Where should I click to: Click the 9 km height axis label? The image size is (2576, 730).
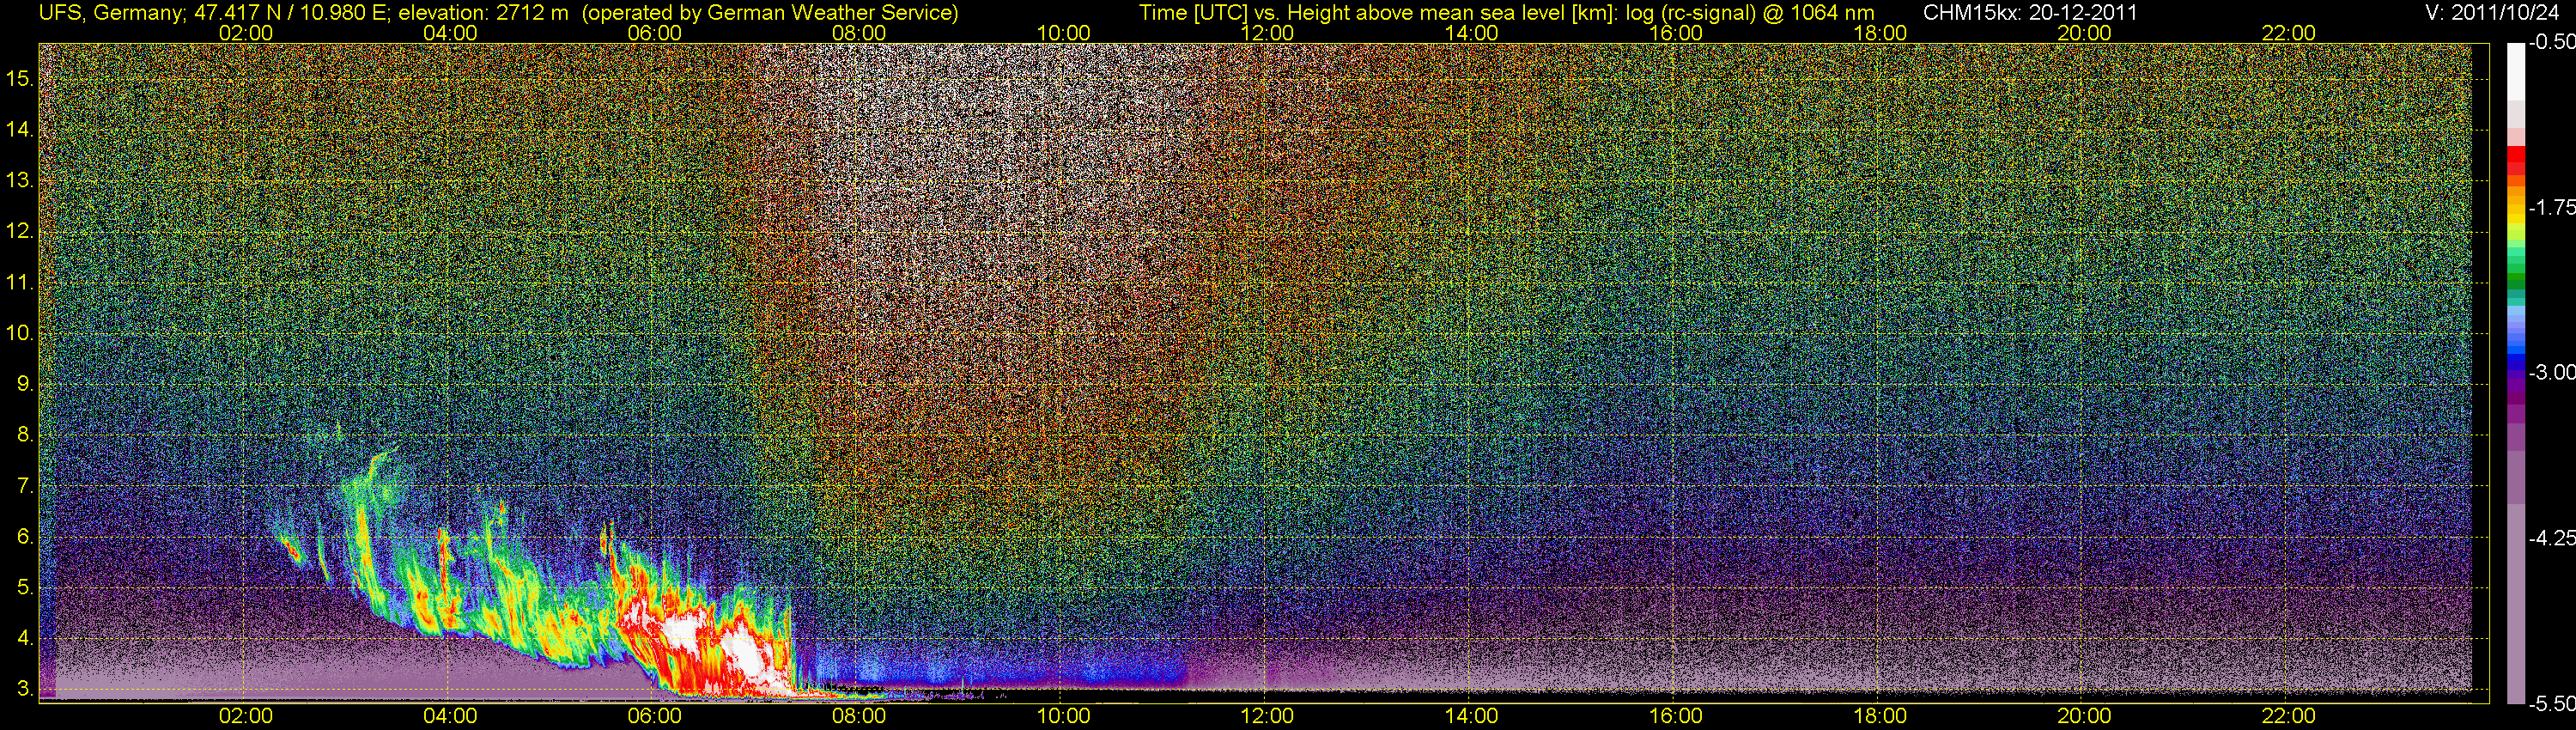coord(25,384)
